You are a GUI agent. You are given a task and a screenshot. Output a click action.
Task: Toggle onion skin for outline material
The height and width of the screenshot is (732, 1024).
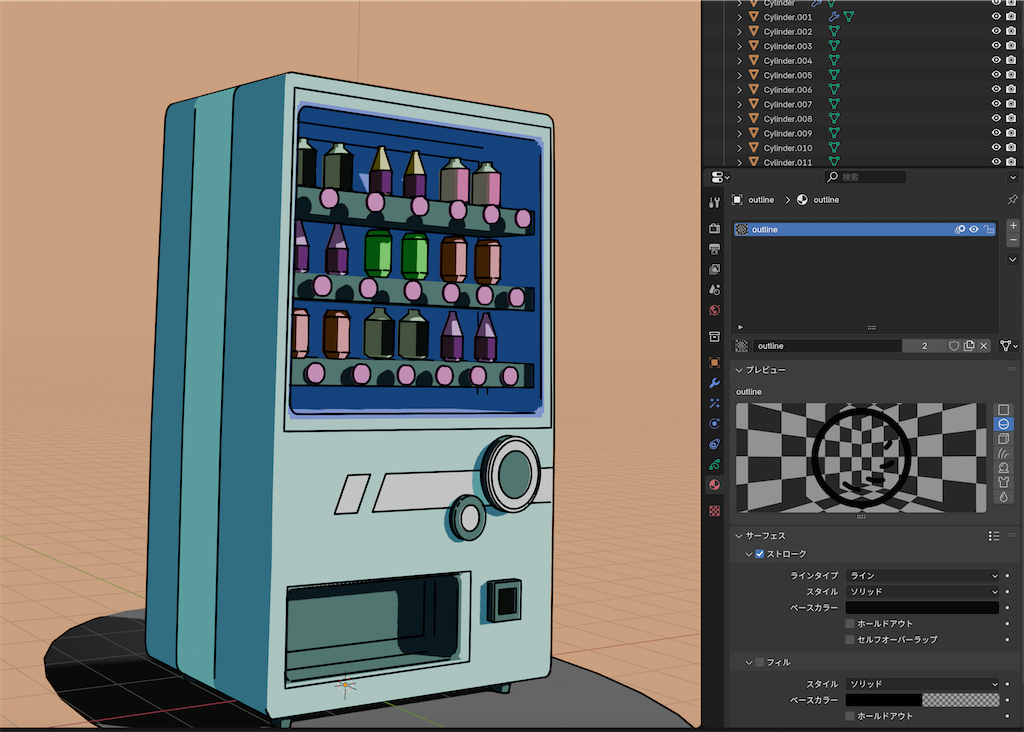click(959, 229)
